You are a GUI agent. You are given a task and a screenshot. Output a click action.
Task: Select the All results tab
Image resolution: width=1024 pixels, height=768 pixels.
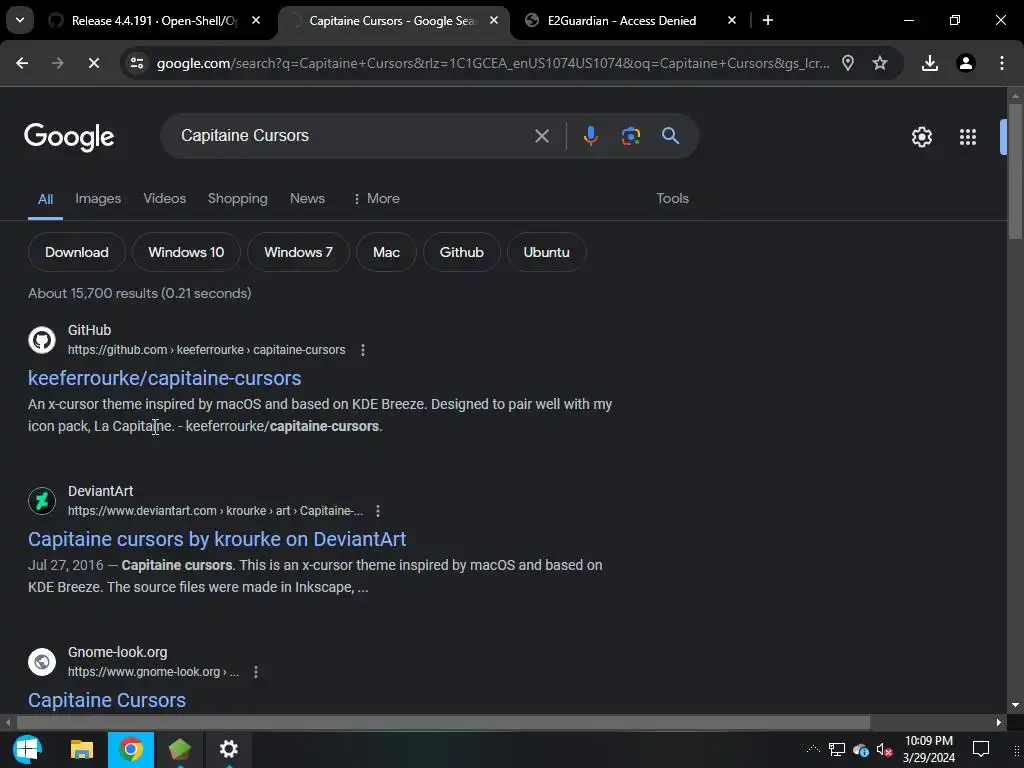click(45, 199)
